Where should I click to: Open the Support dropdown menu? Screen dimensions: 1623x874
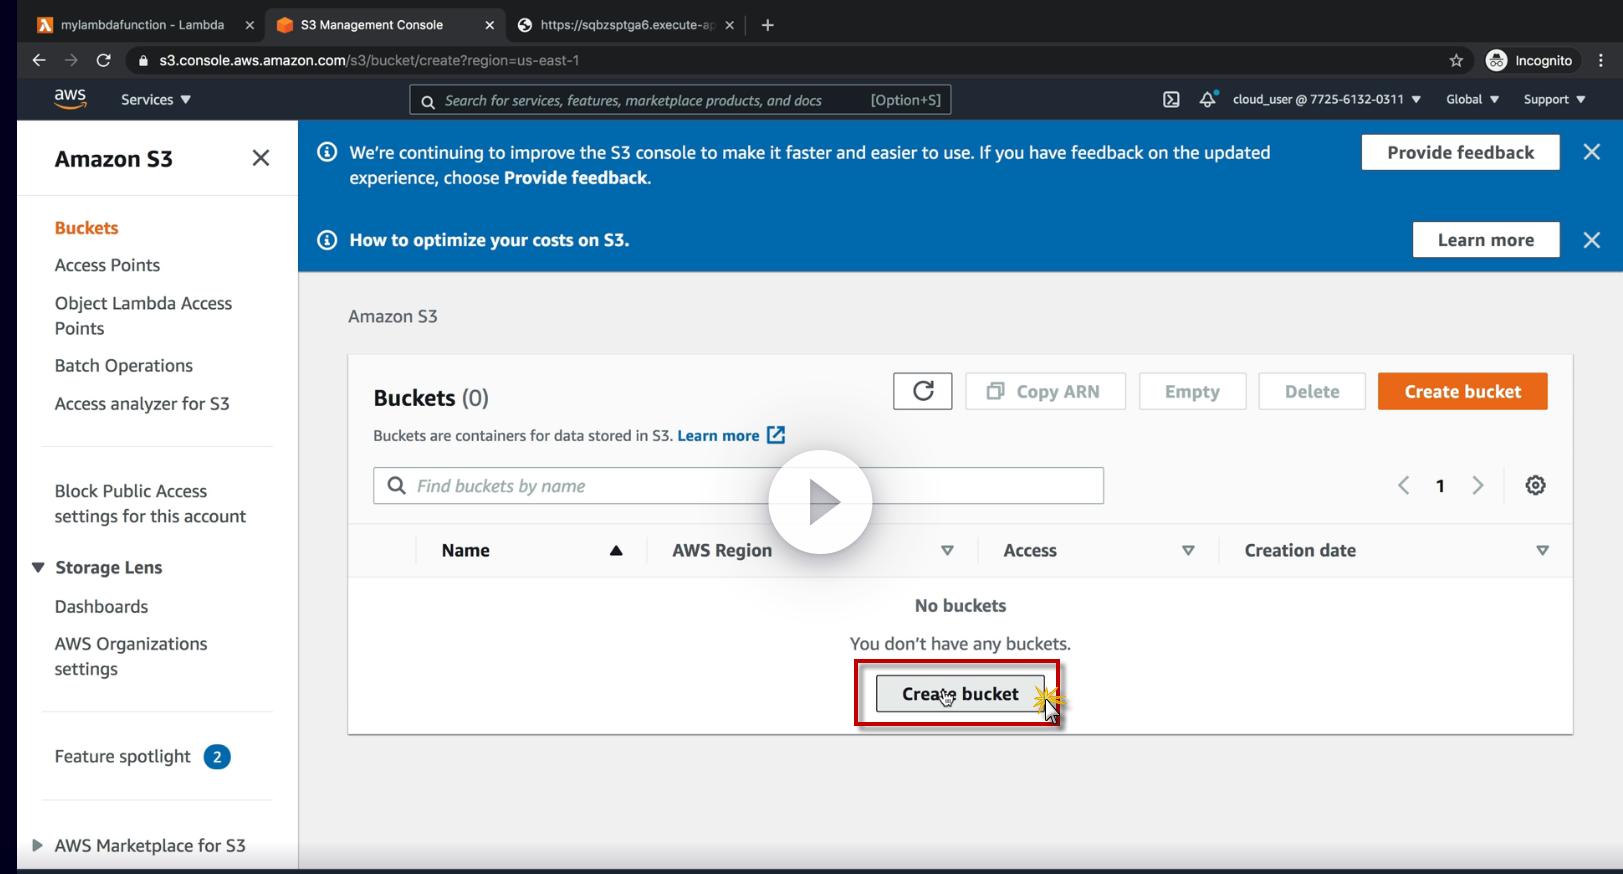tap(1555, 99)
